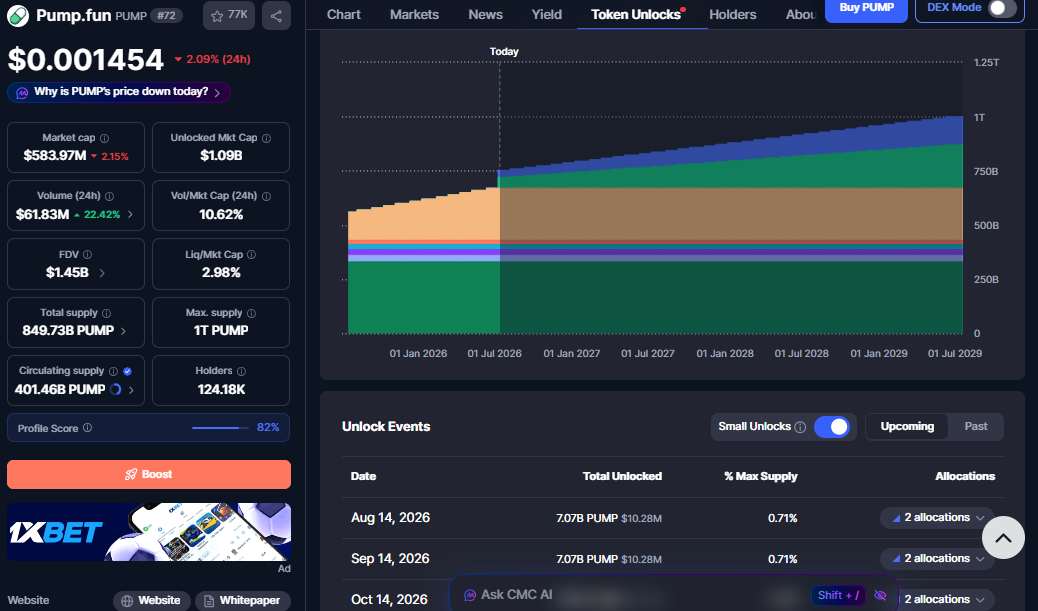1038x611 pixels.
Task: Click the Buy PUMP button
Action: (x=866, y=9)
